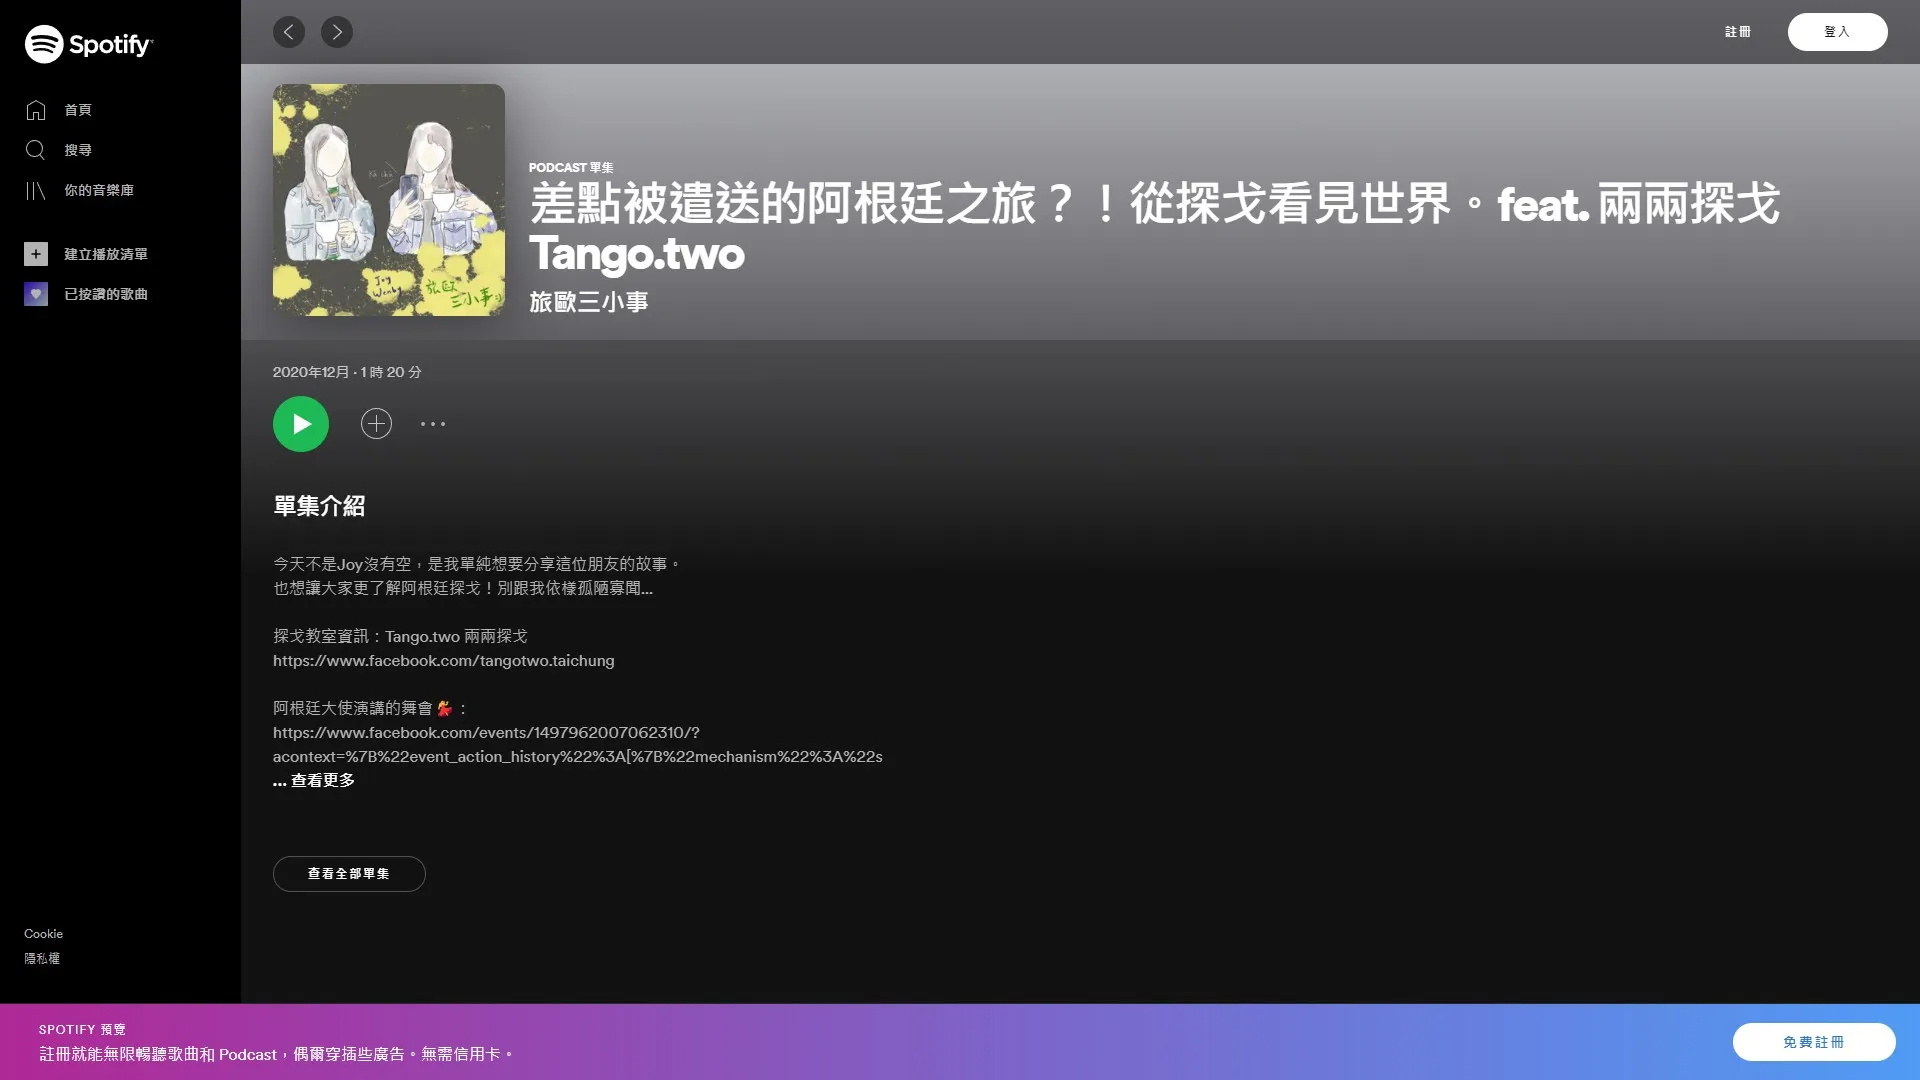Click the 2020年12月 · 1時20分 date text
The height and width of the screenshot is (1080, 1920).
347,372
